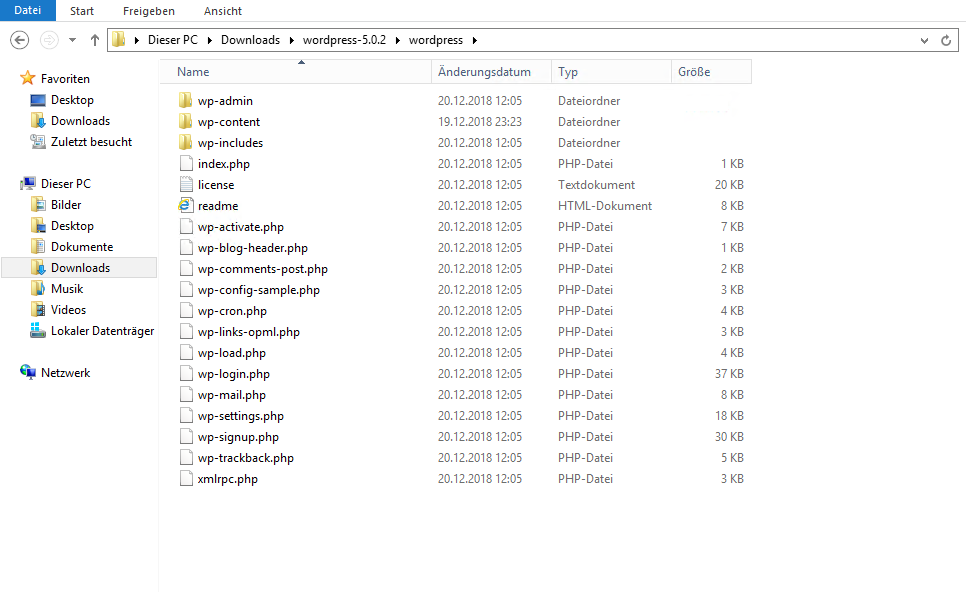Select the wp-content folder icon
This screenshot has height=592, width=966.
pos(185,121)
